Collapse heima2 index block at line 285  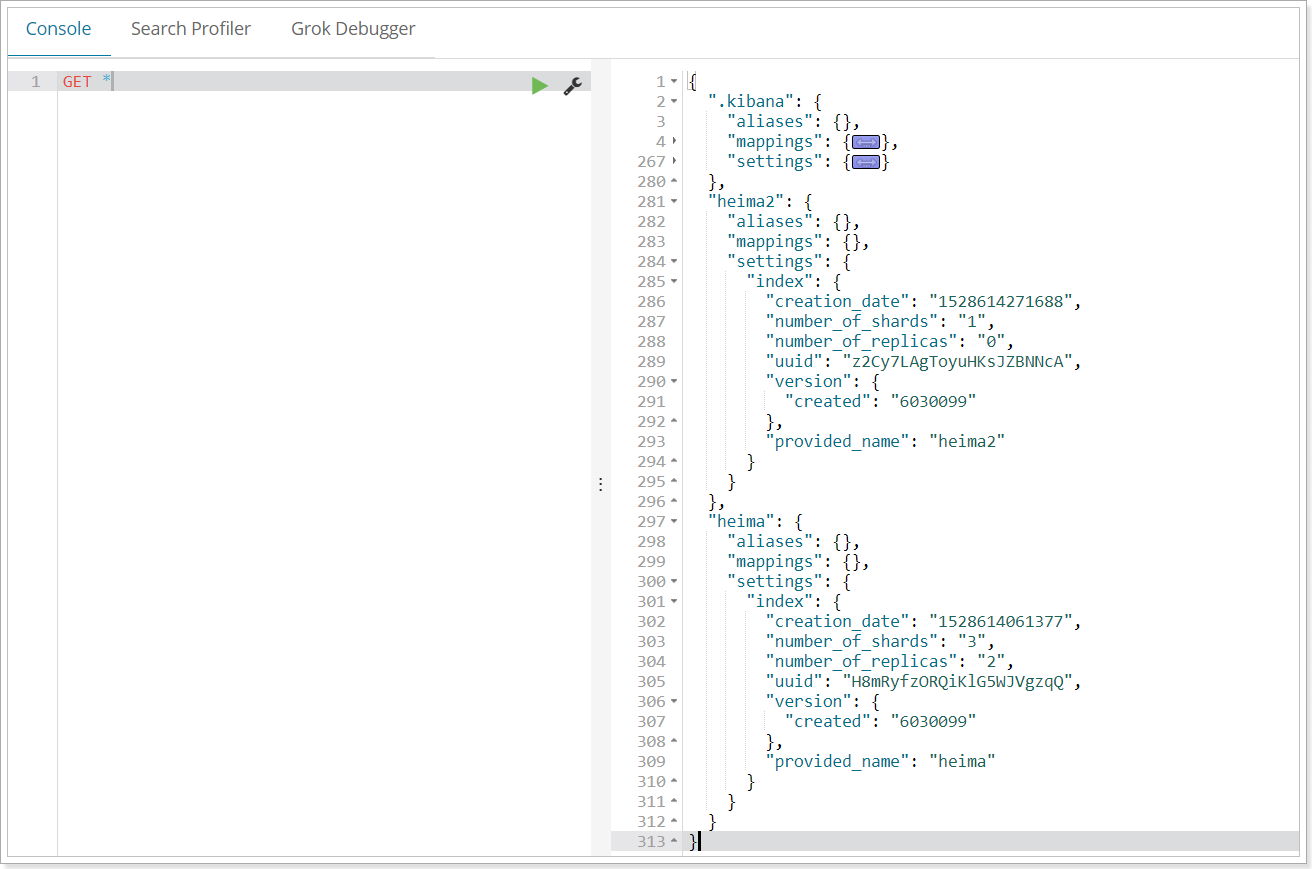[674, 282]
